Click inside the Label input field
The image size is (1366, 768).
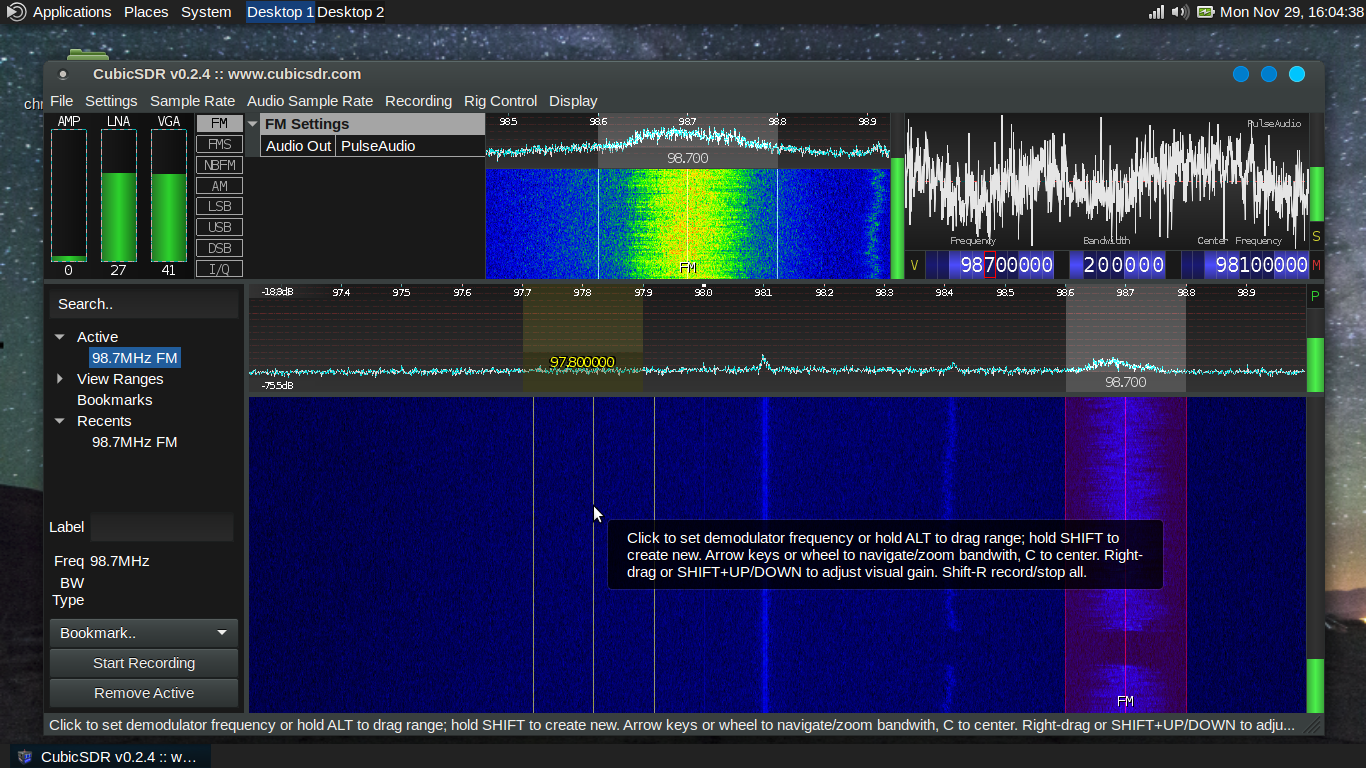pyautogui.click(x=161, y=527)
